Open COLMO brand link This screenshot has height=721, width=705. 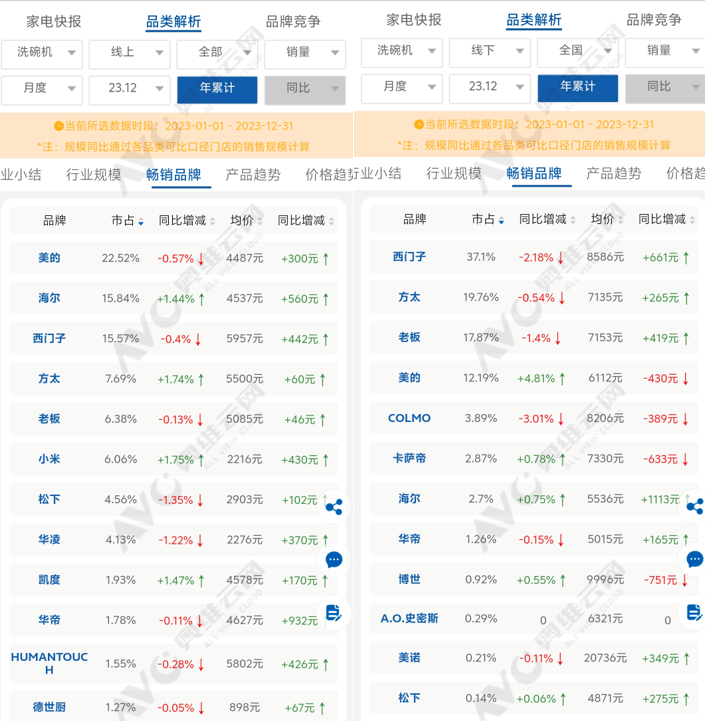coord(409,418)
